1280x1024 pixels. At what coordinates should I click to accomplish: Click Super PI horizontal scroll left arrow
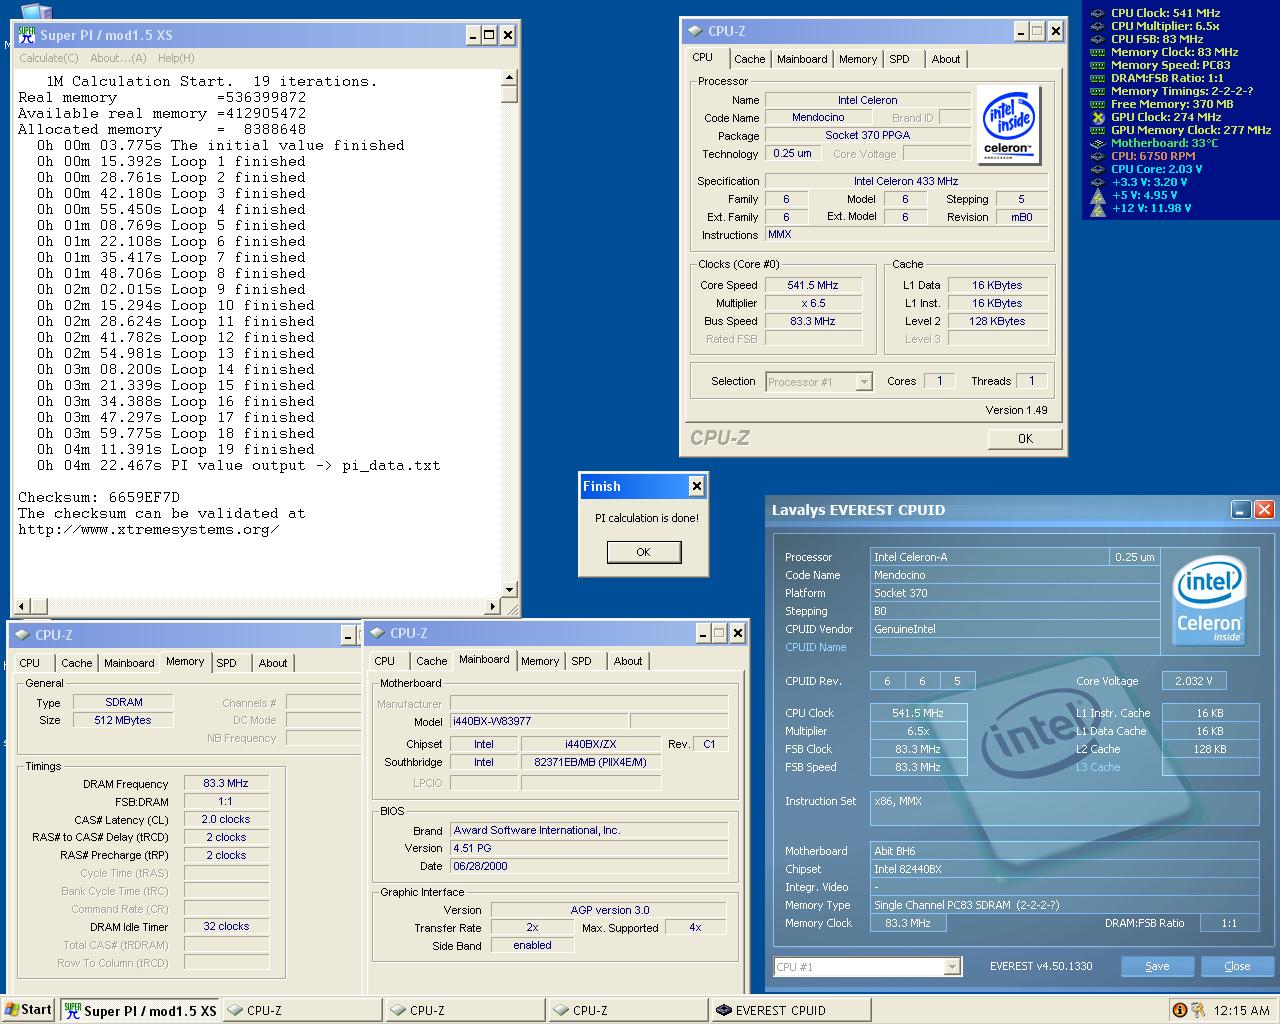coord(22,606)
